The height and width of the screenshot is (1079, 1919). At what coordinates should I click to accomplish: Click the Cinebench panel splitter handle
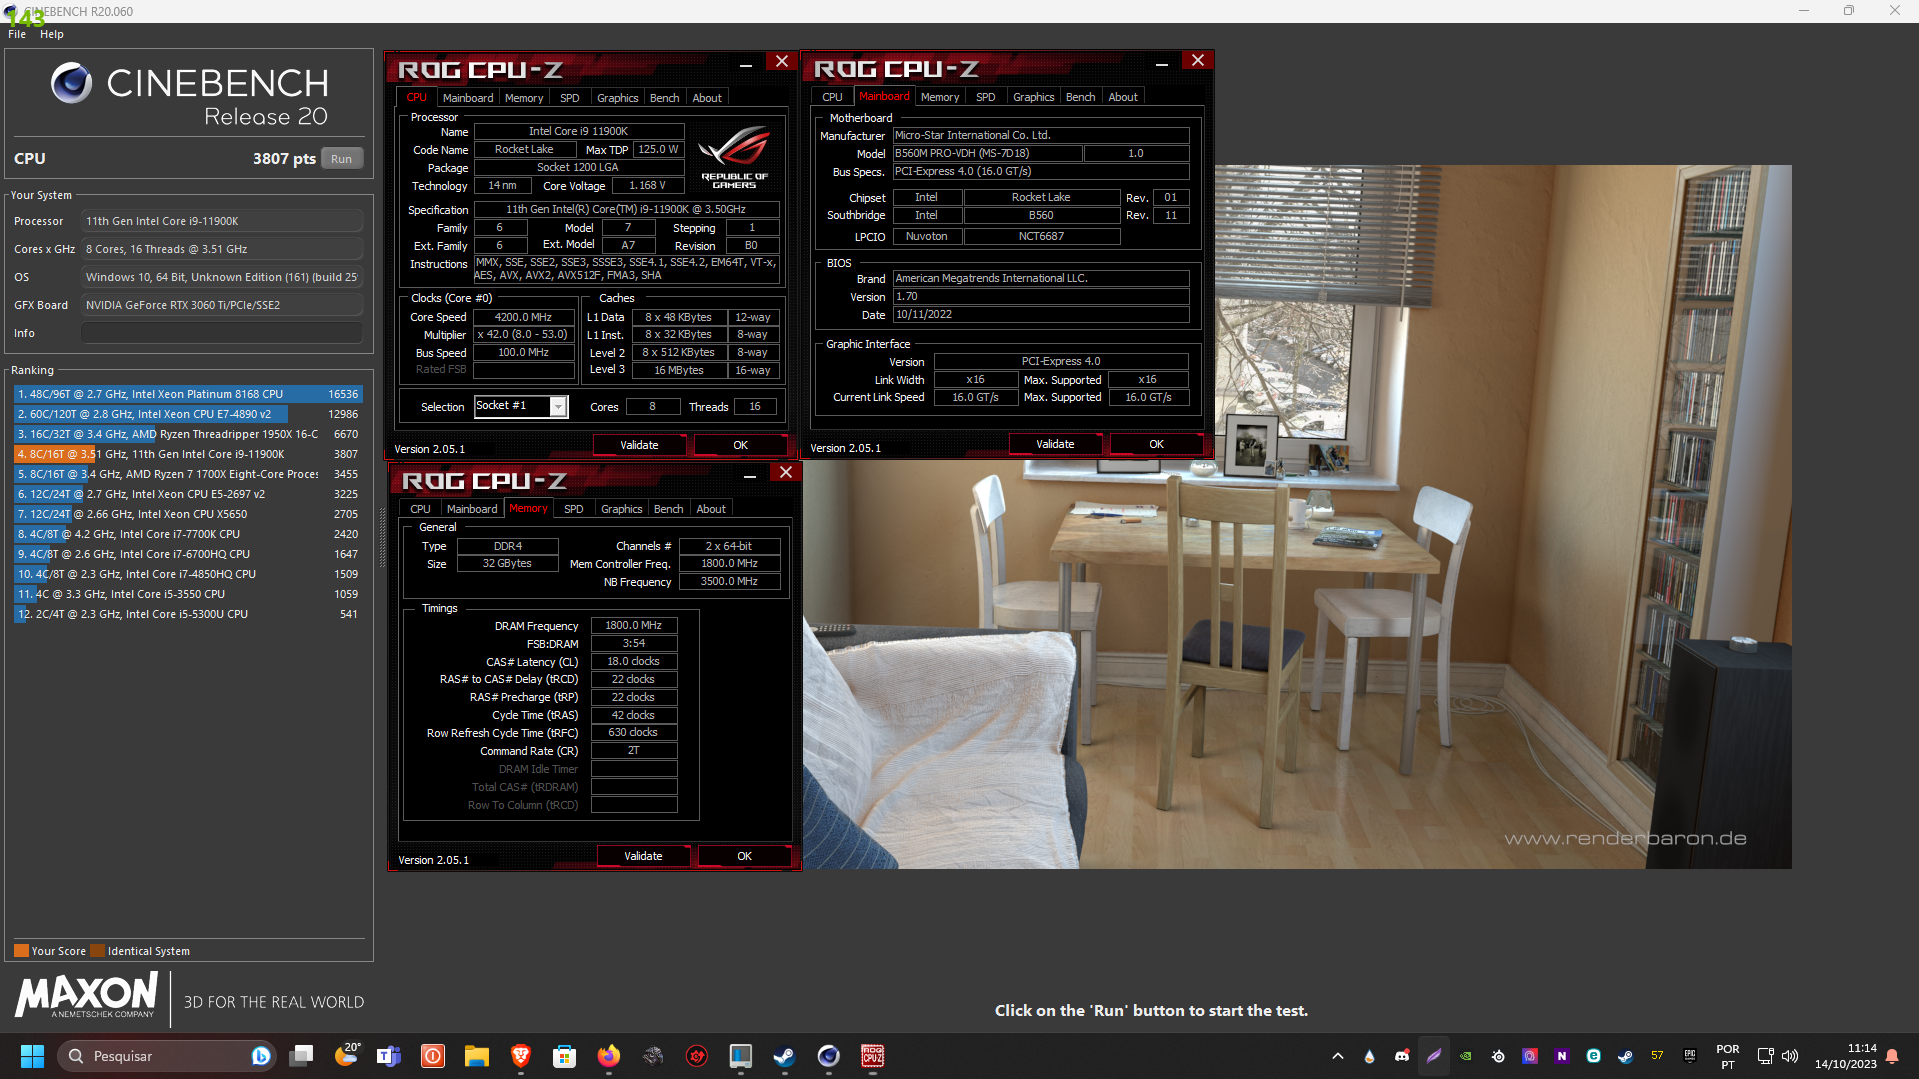click(x=381, y=538)
